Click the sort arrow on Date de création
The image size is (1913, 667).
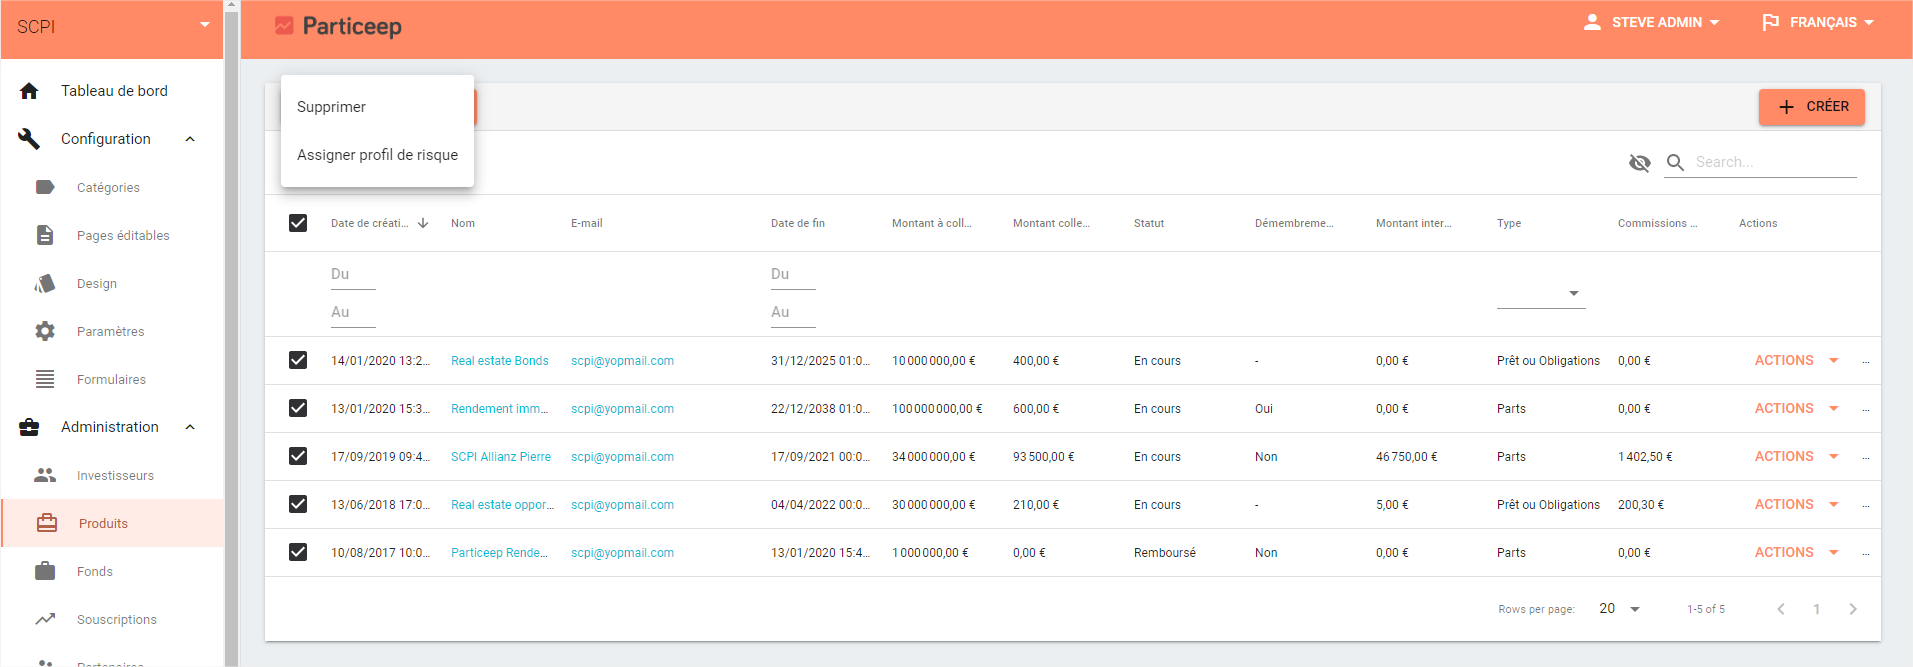(423, 223)
